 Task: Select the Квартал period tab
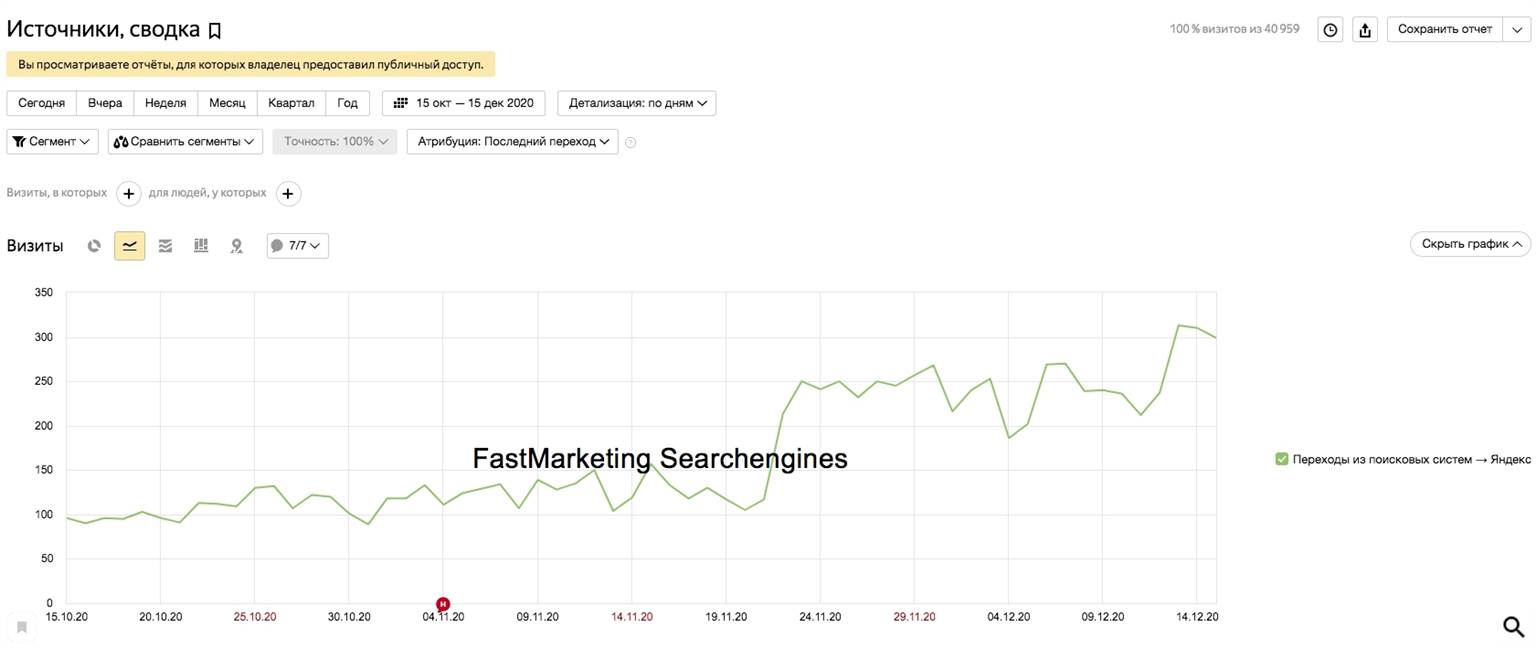(x=291, y=103)
